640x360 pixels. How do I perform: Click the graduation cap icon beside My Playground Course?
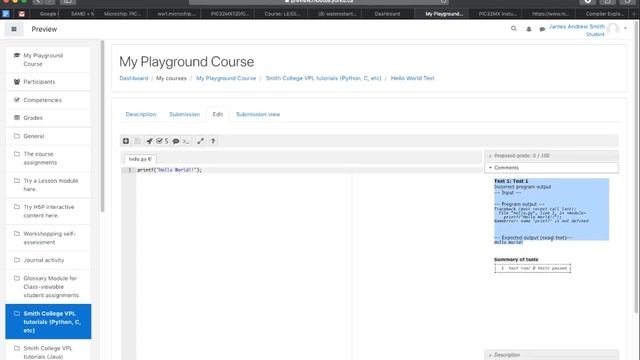17,55
